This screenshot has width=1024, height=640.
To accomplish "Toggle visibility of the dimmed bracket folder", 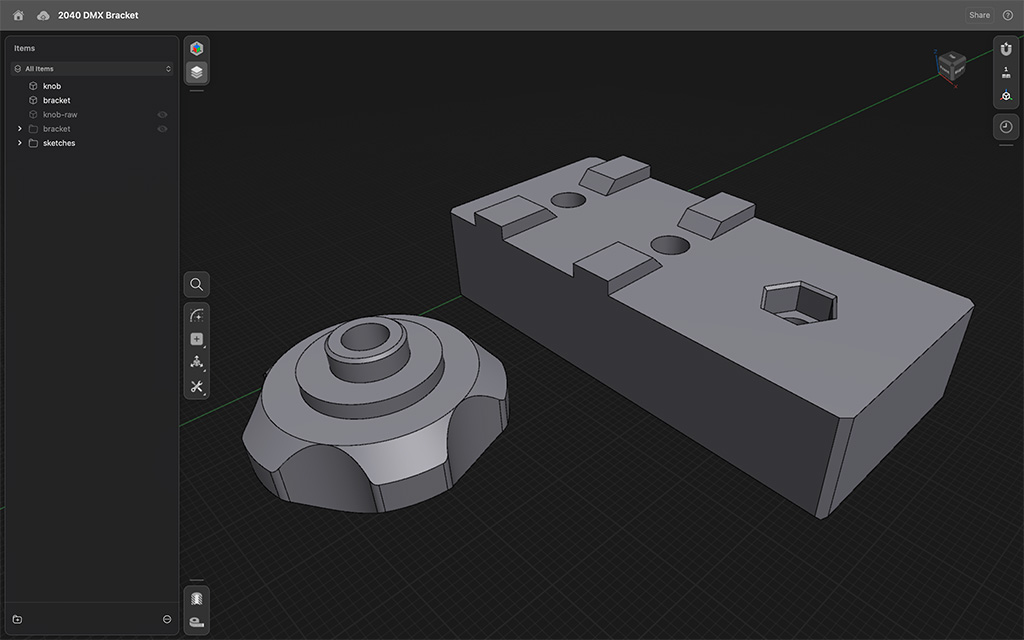I will tap(162, 129).
